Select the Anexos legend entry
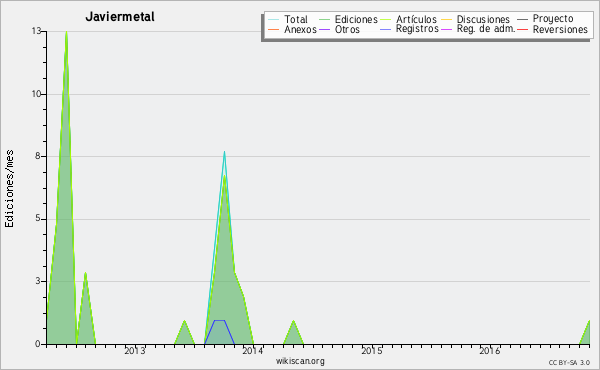Screen dimensions: 600x370 coord(292,29)
